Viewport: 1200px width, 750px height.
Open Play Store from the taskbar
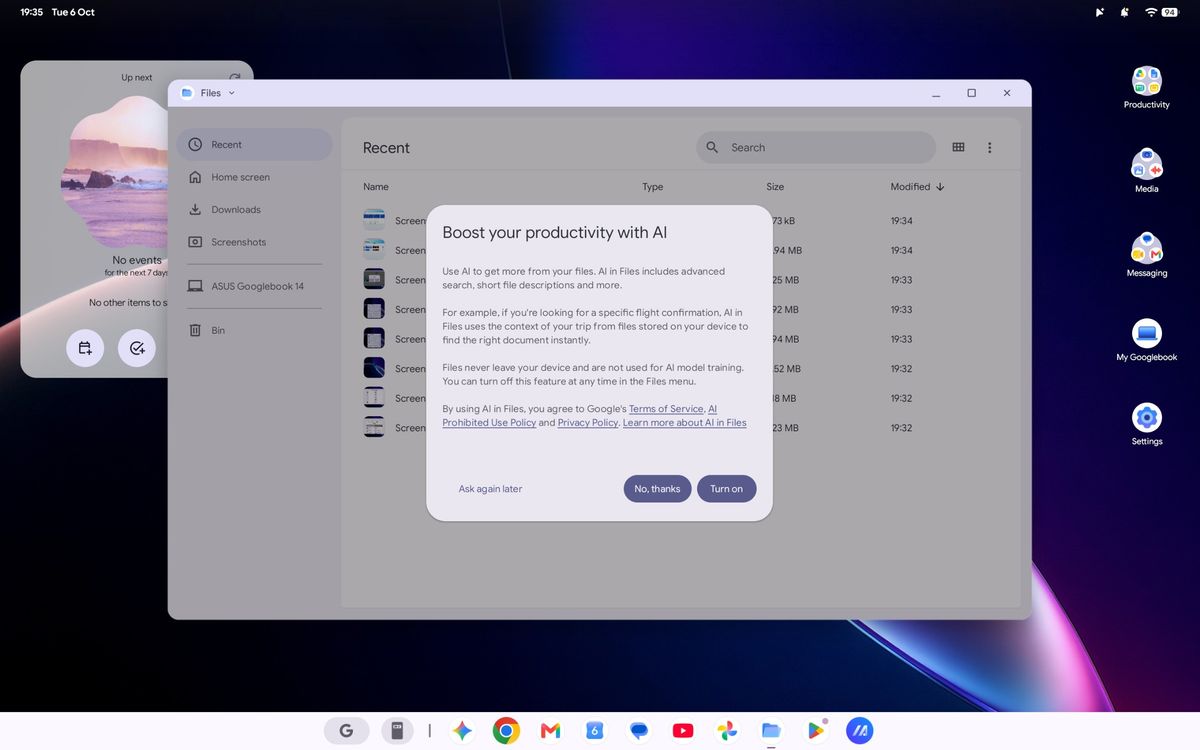click(x=816, y=731)
